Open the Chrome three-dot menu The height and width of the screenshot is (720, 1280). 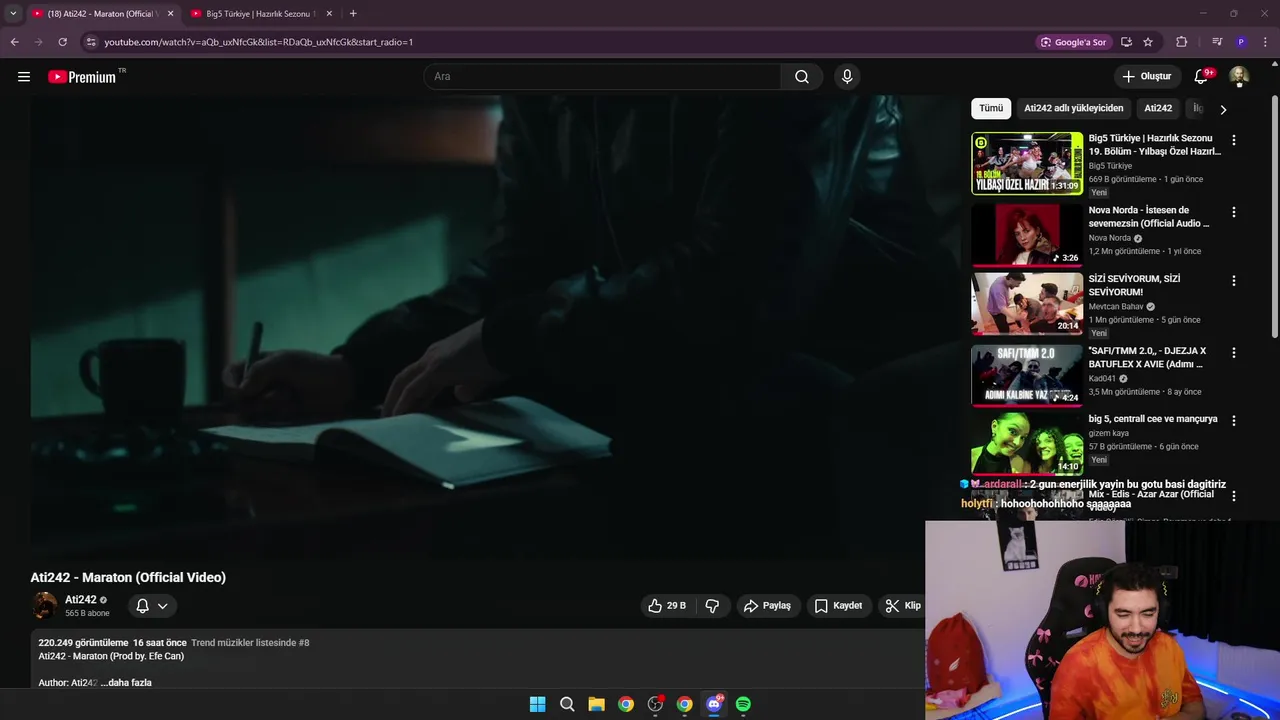click(1264, 42)
